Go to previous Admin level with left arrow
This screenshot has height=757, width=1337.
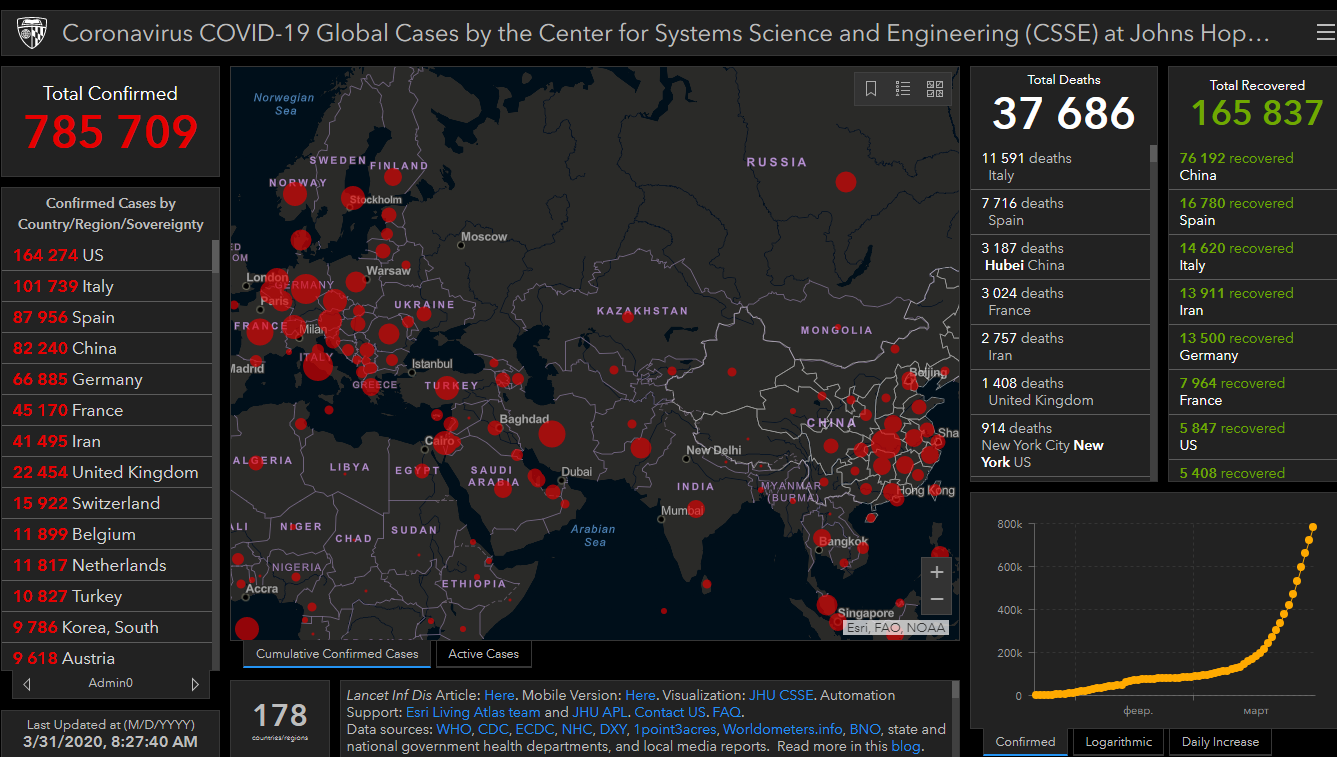tap(27, 684)
